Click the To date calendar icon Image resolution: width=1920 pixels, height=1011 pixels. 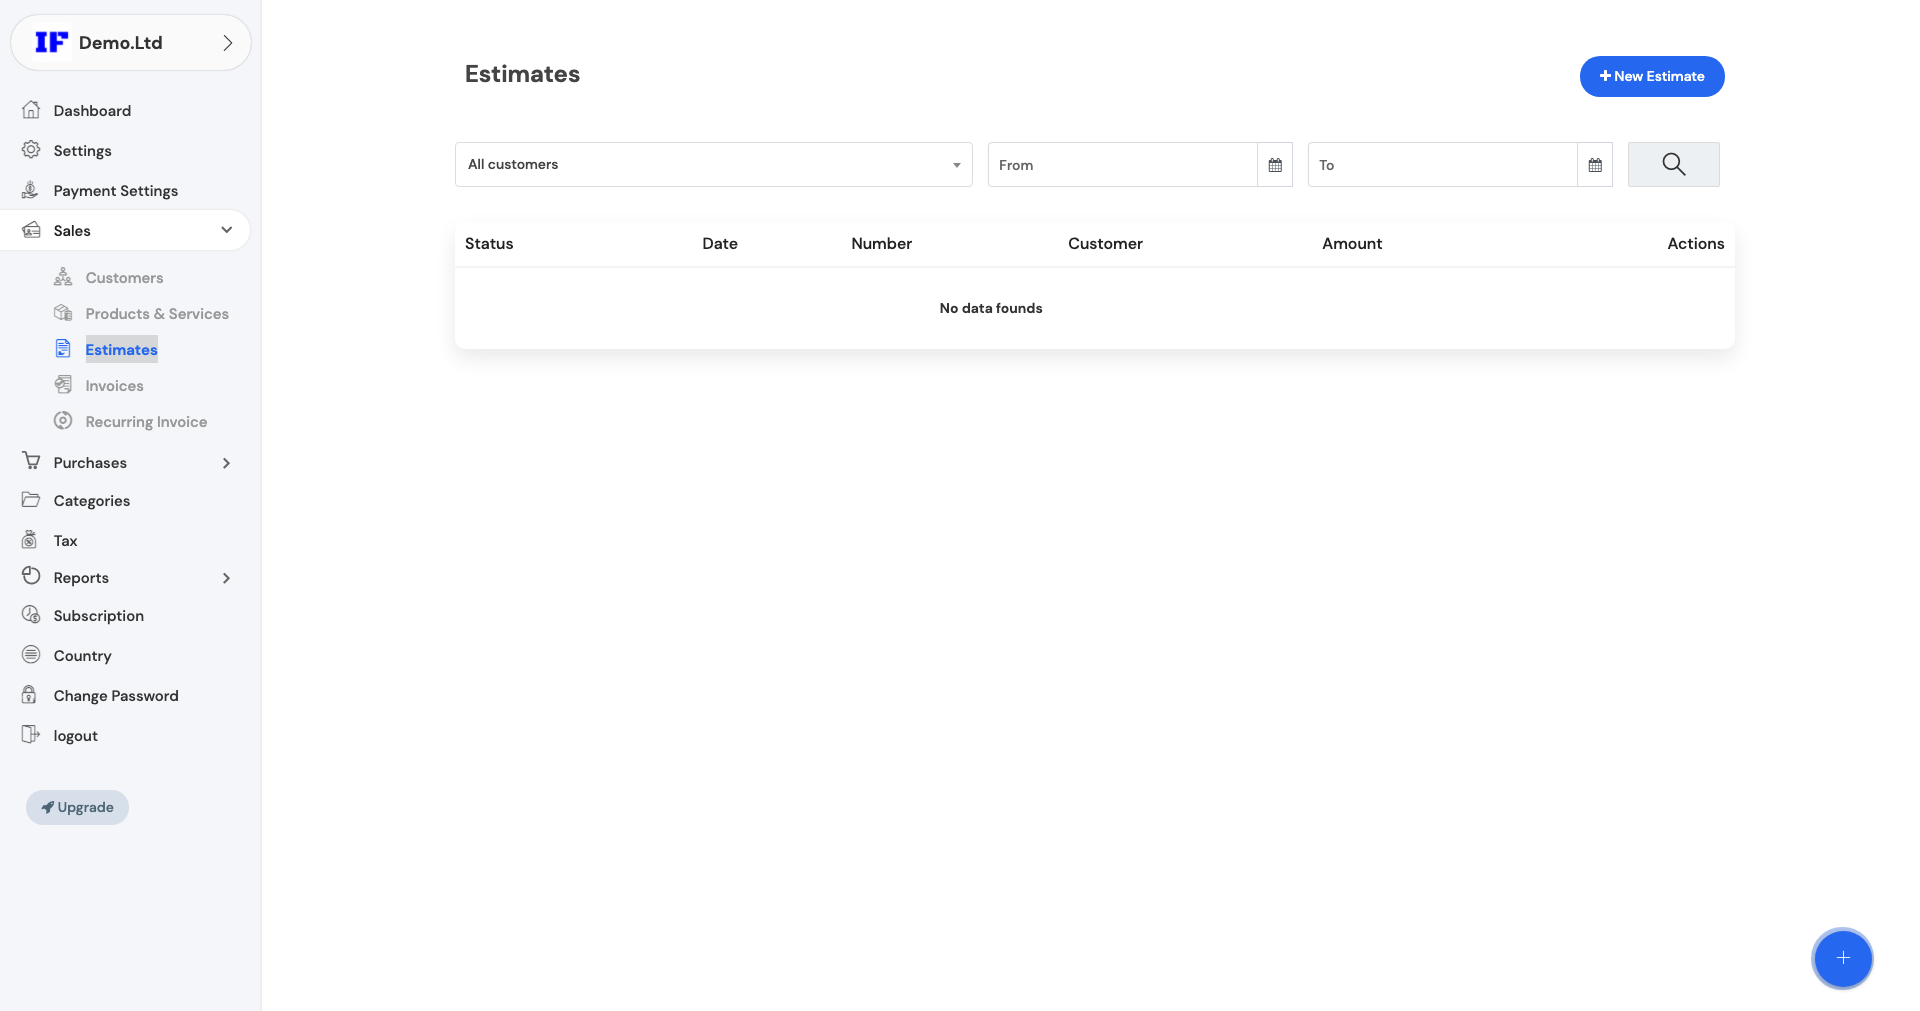(1595, 164)
